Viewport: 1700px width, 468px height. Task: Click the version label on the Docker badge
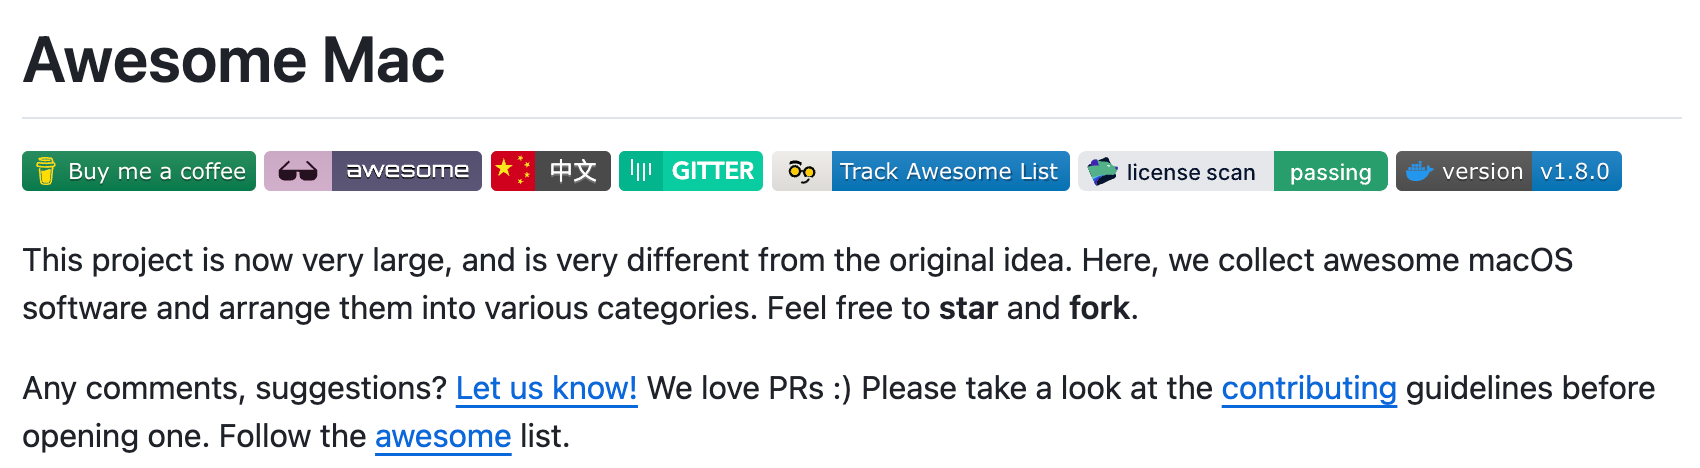coord(1482,171)
